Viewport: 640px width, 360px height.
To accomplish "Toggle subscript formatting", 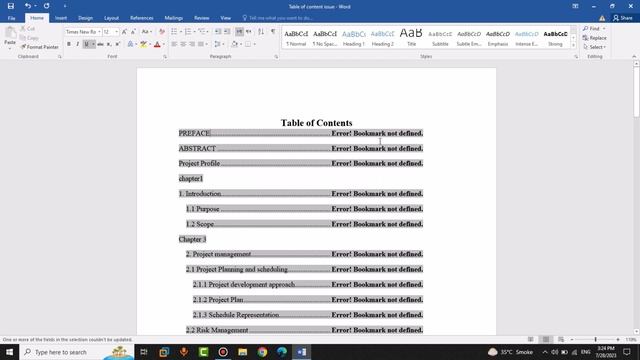I will [109, 44].
